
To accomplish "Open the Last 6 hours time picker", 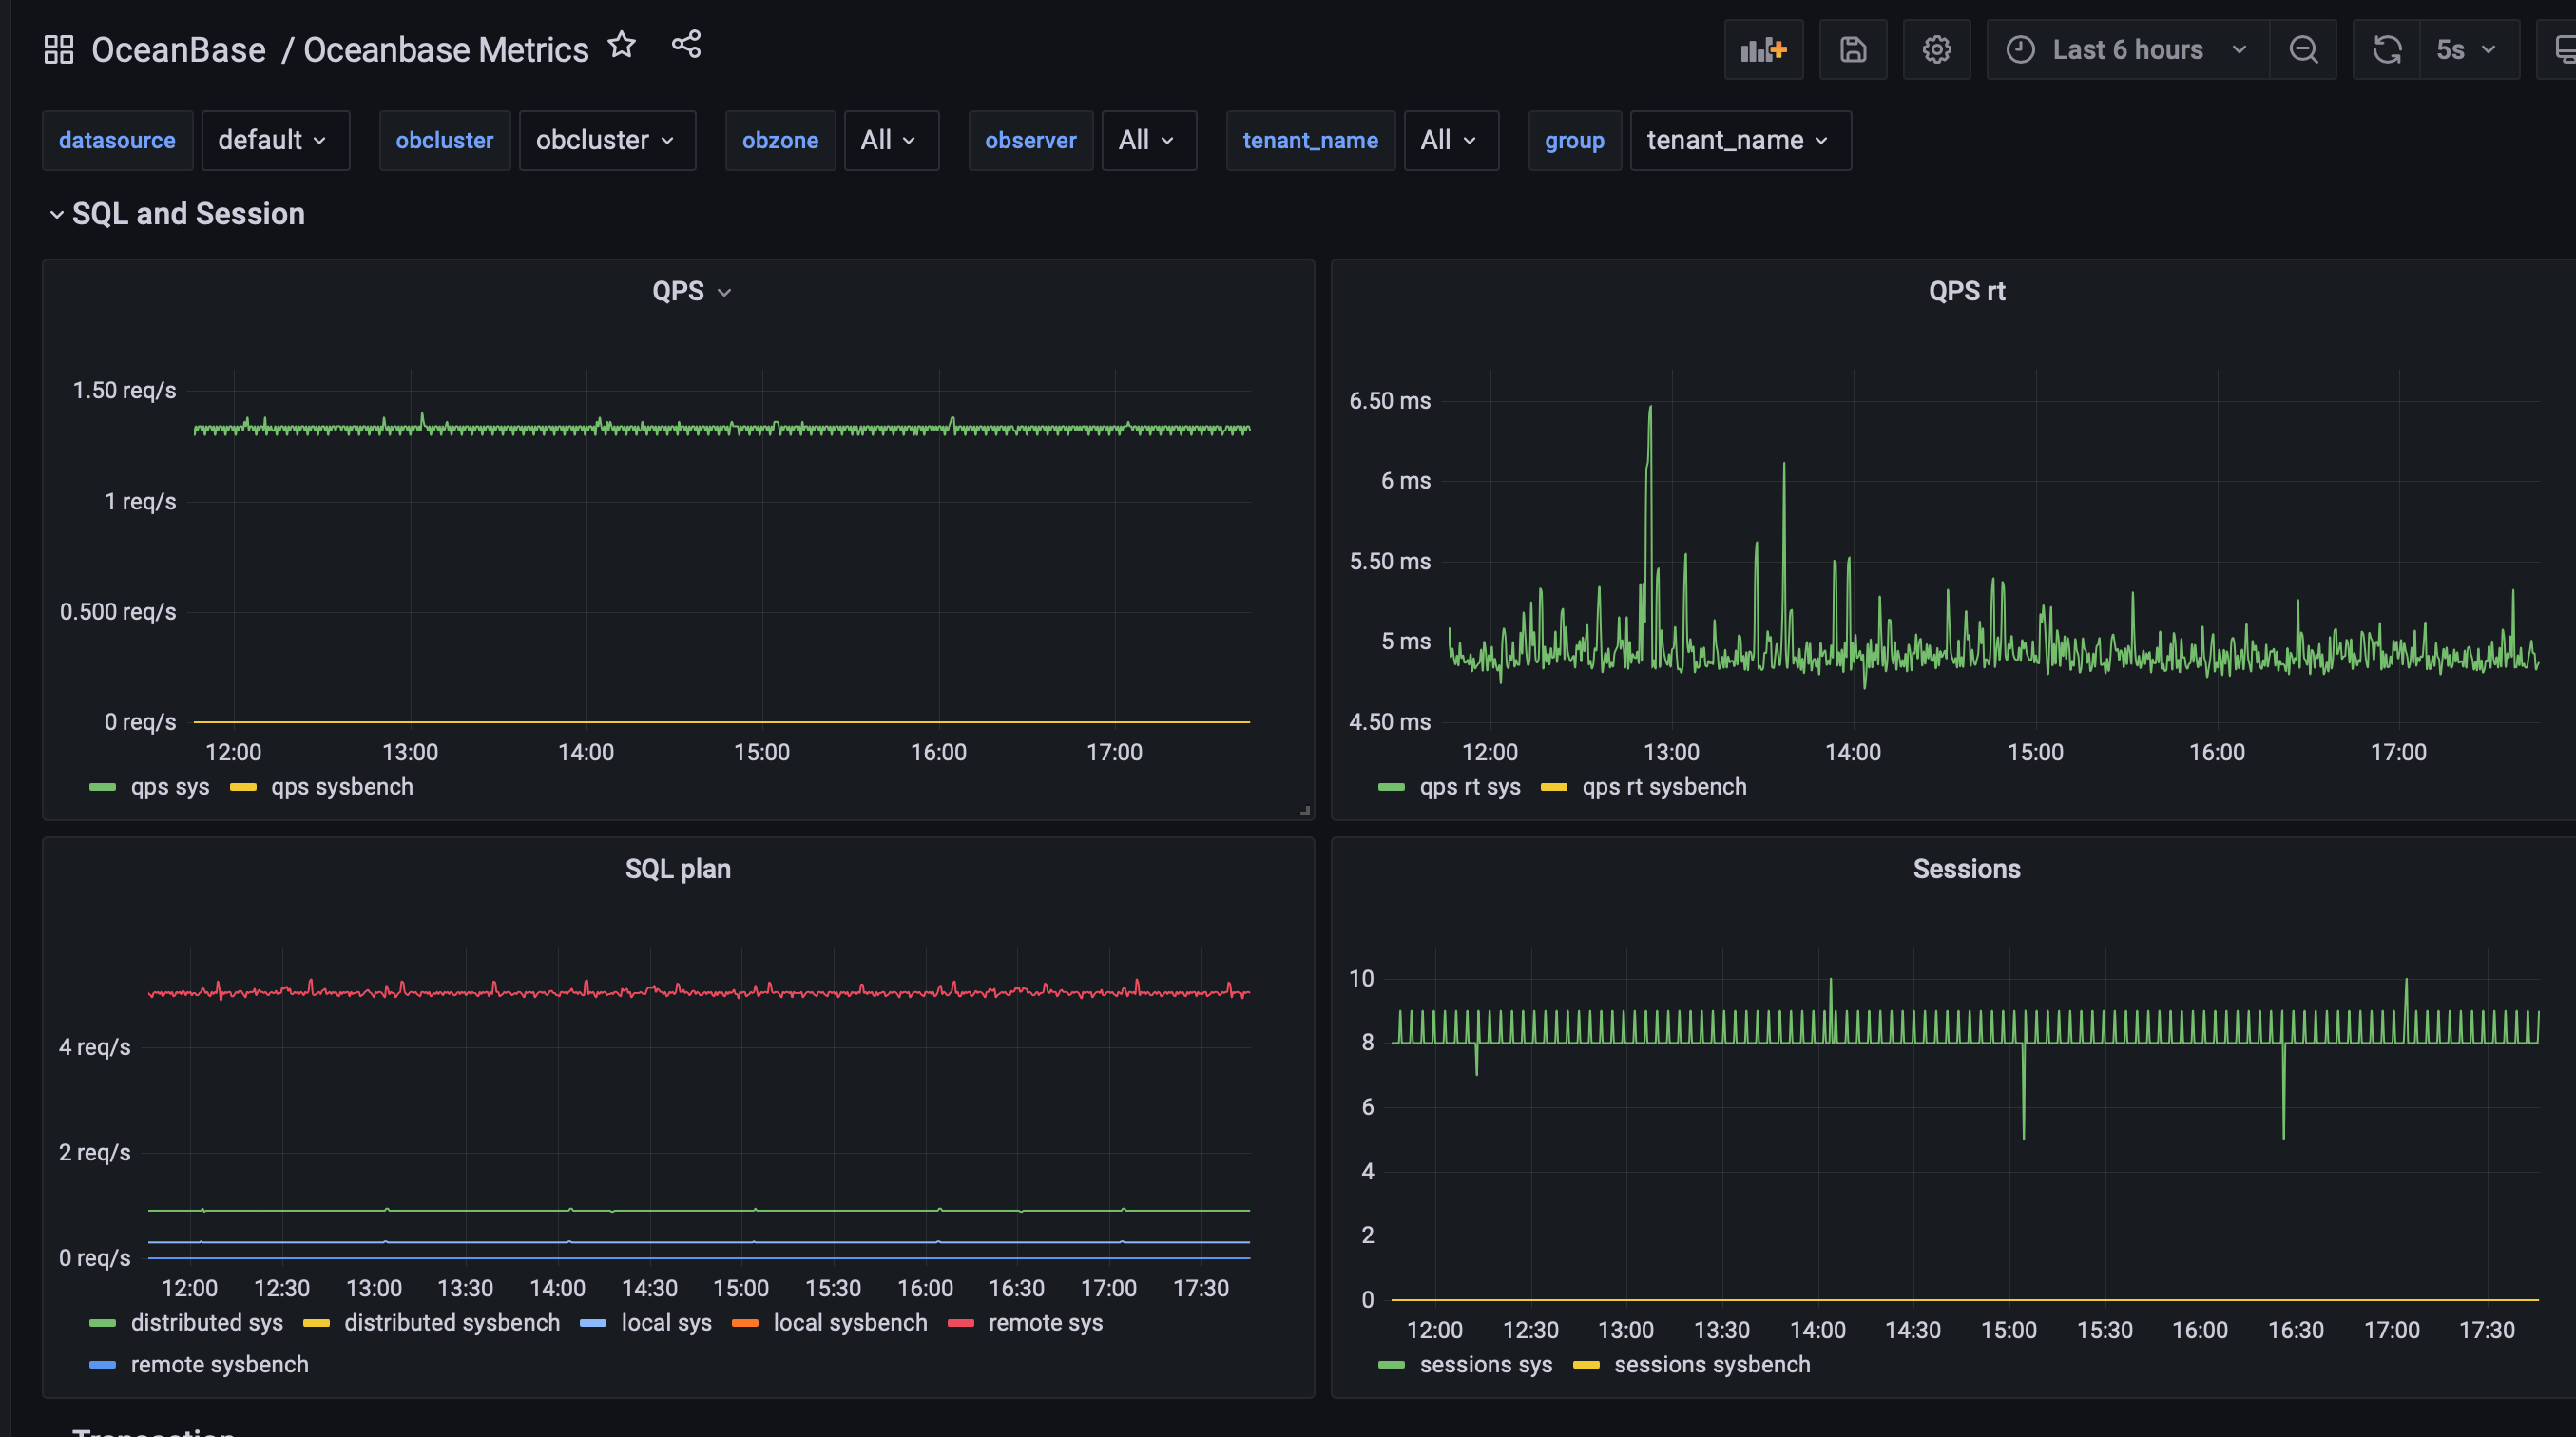I will 2127,49.
